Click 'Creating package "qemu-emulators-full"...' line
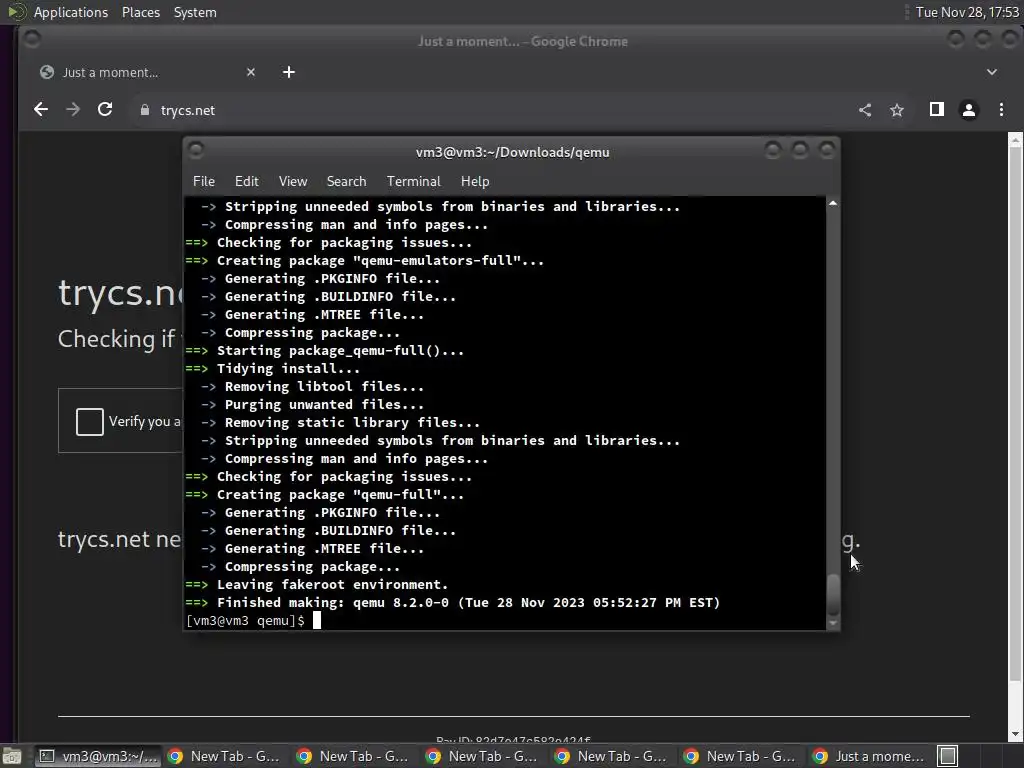 click(x=364, y=261)
